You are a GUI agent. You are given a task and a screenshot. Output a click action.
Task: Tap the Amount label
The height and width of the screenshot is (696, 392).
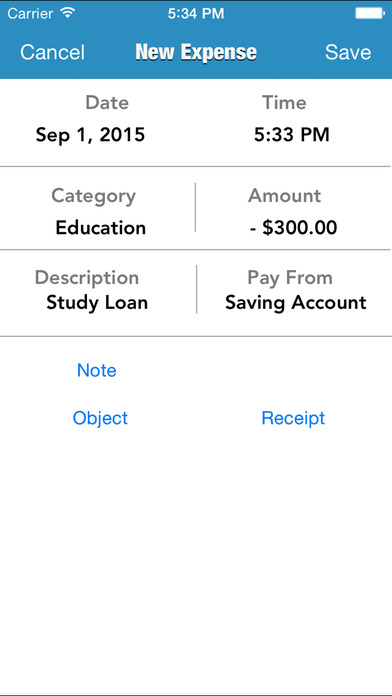pyautogui.click(x=285, y=195)
